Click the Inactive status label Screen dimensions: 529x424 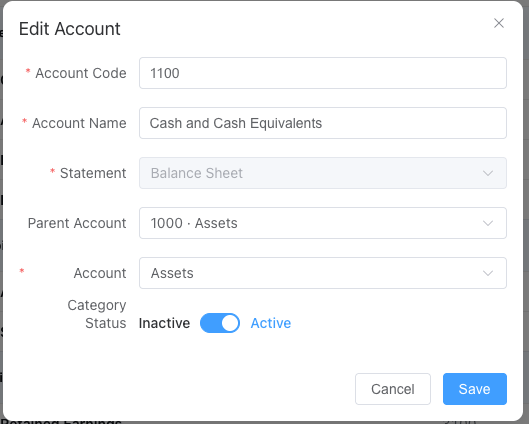click(164, 323)
